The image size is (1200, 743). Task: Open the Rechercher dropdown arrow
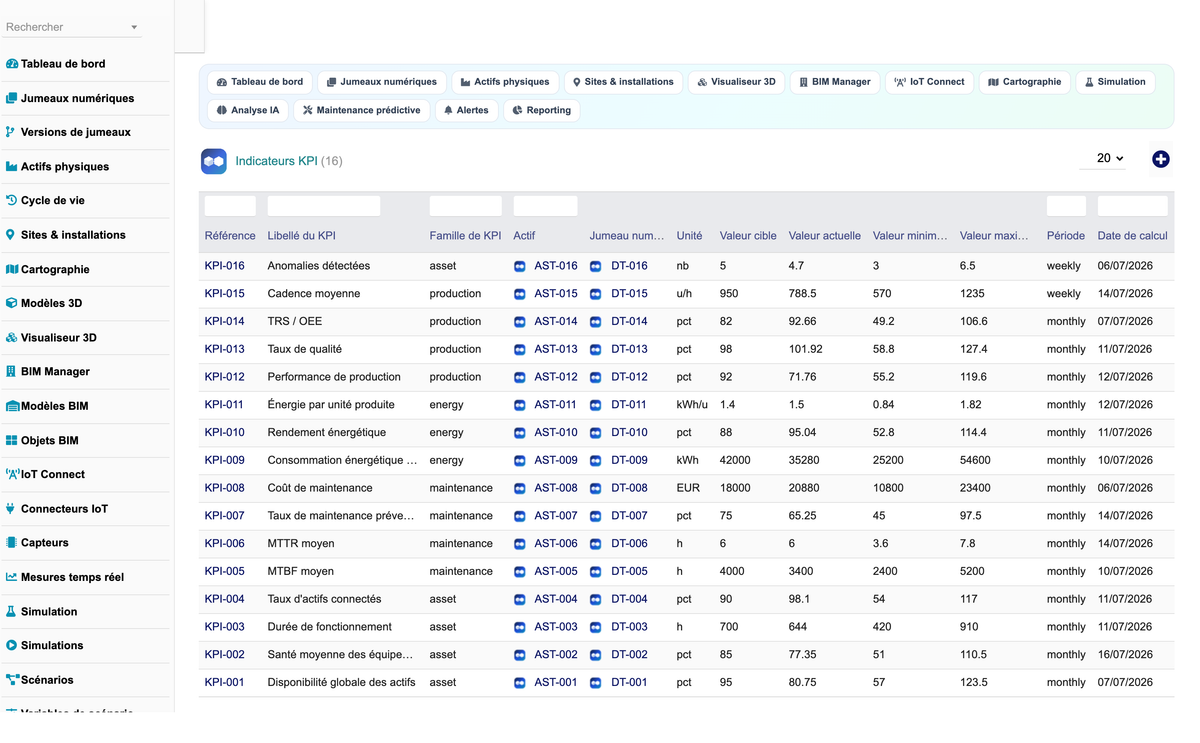click(134, 28)
